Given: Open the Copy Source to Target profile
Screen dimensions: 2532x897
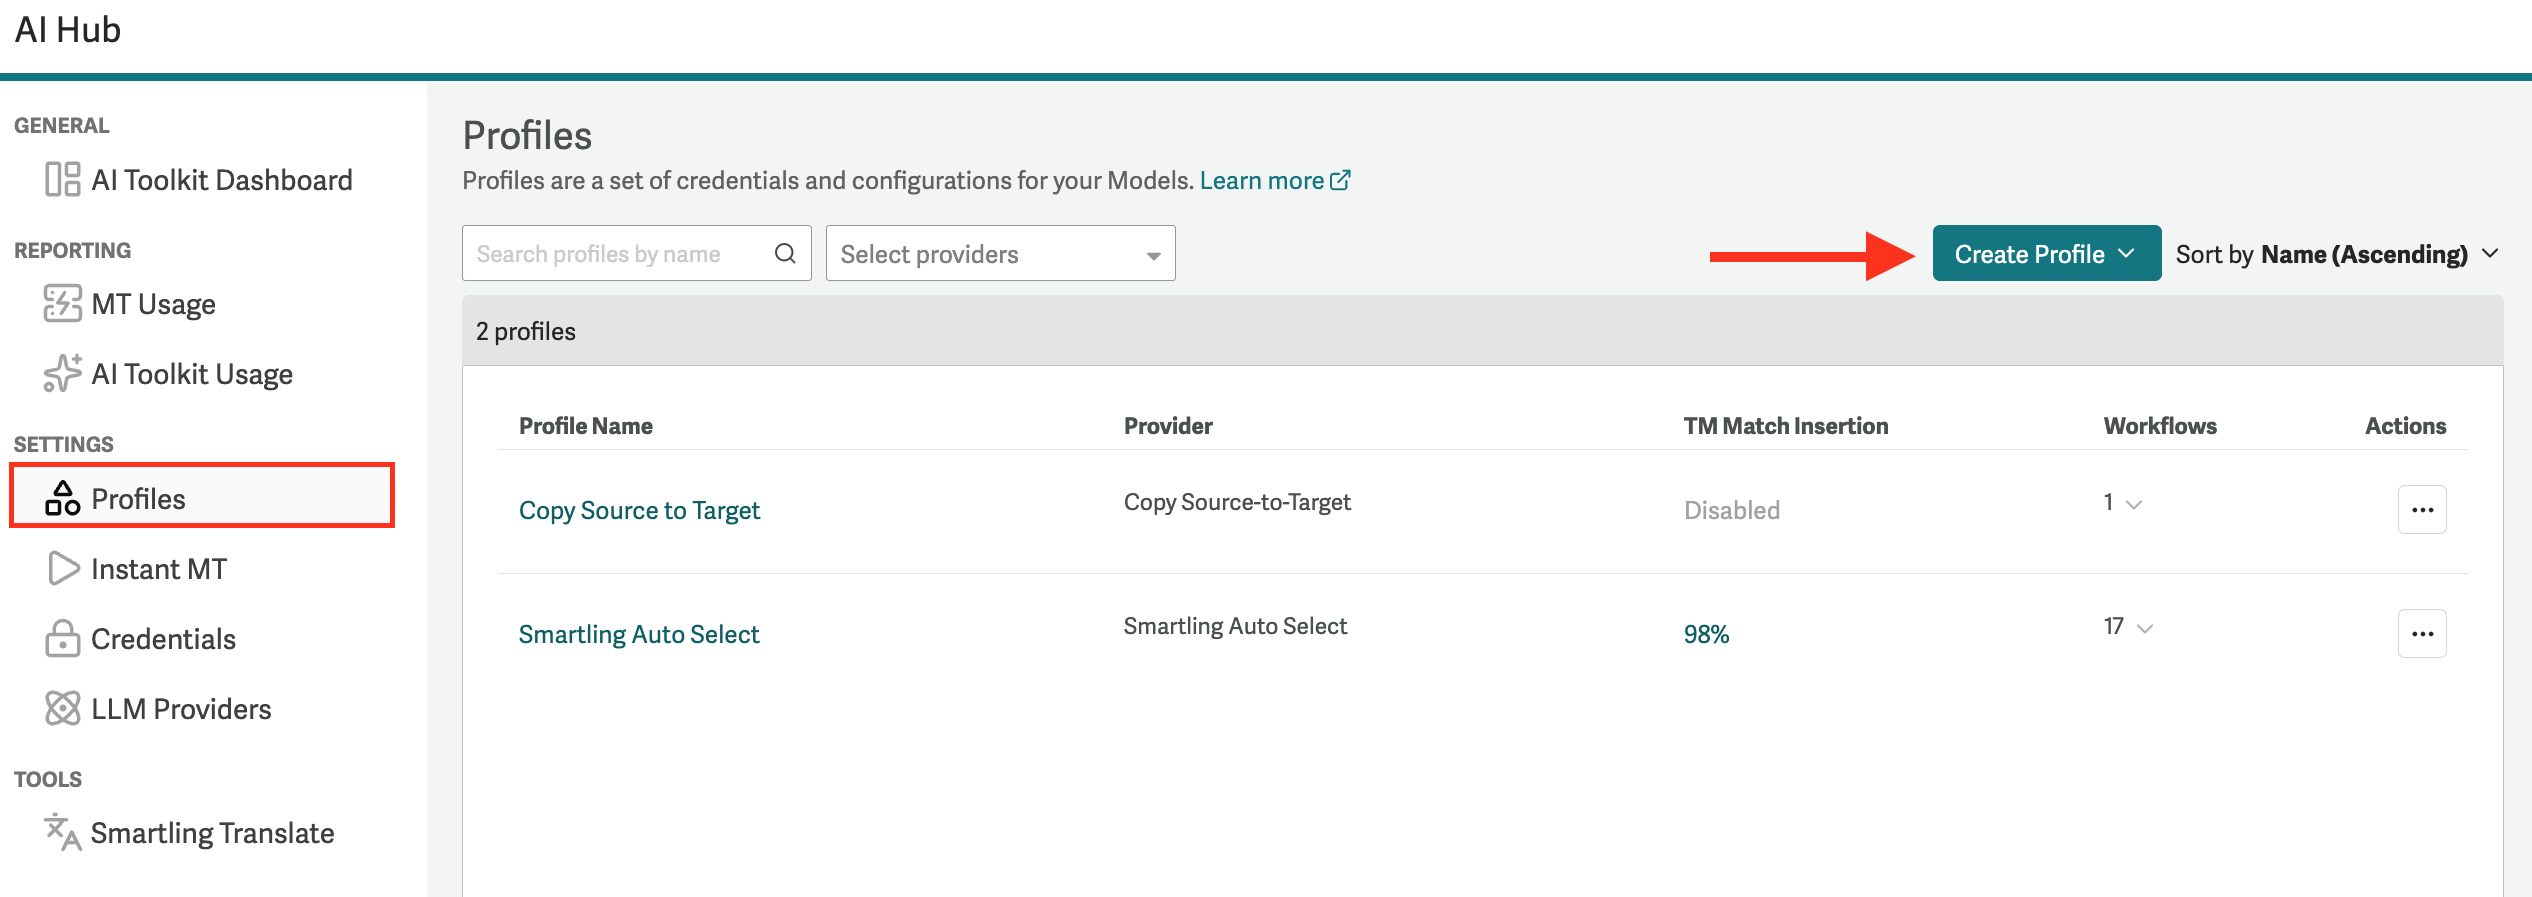Looking at the screenshot, I should click(x=639, y=510).
